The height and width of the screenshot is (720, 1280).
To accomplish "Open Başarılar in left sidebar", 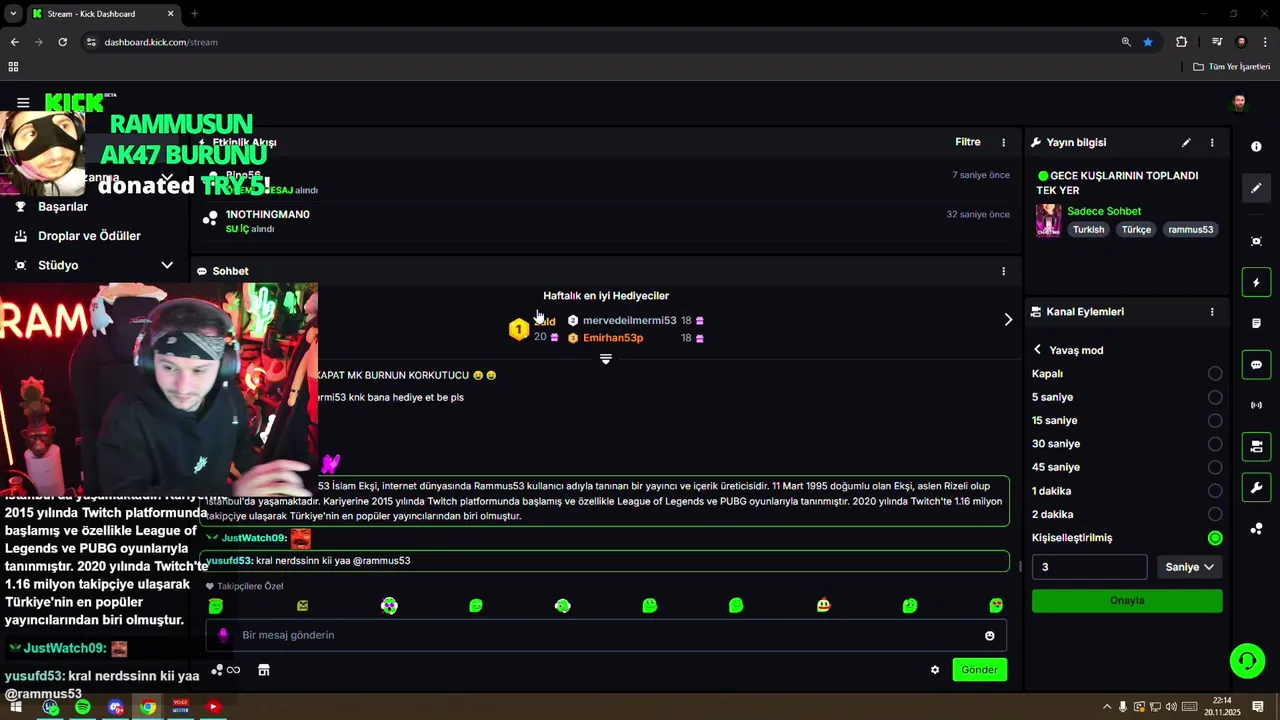I will point(63,207).
